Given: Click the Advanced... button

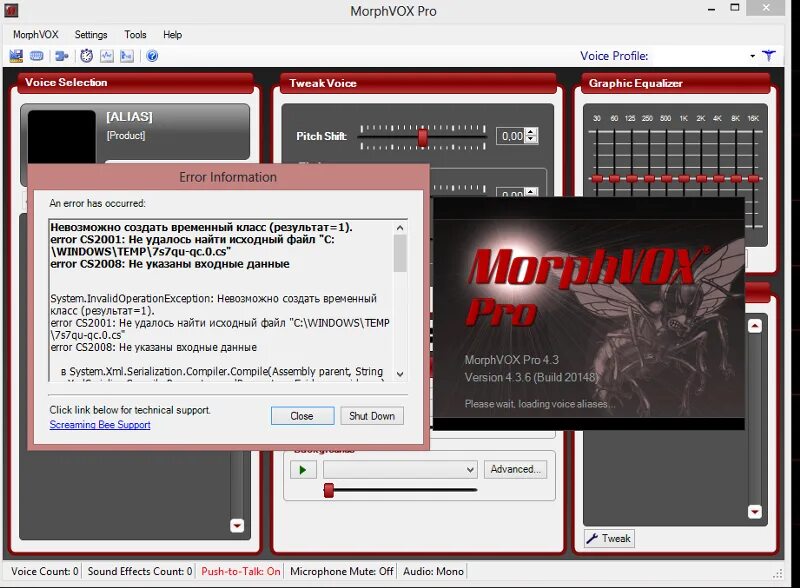Looking at the screenshot, I should point(515,469).
